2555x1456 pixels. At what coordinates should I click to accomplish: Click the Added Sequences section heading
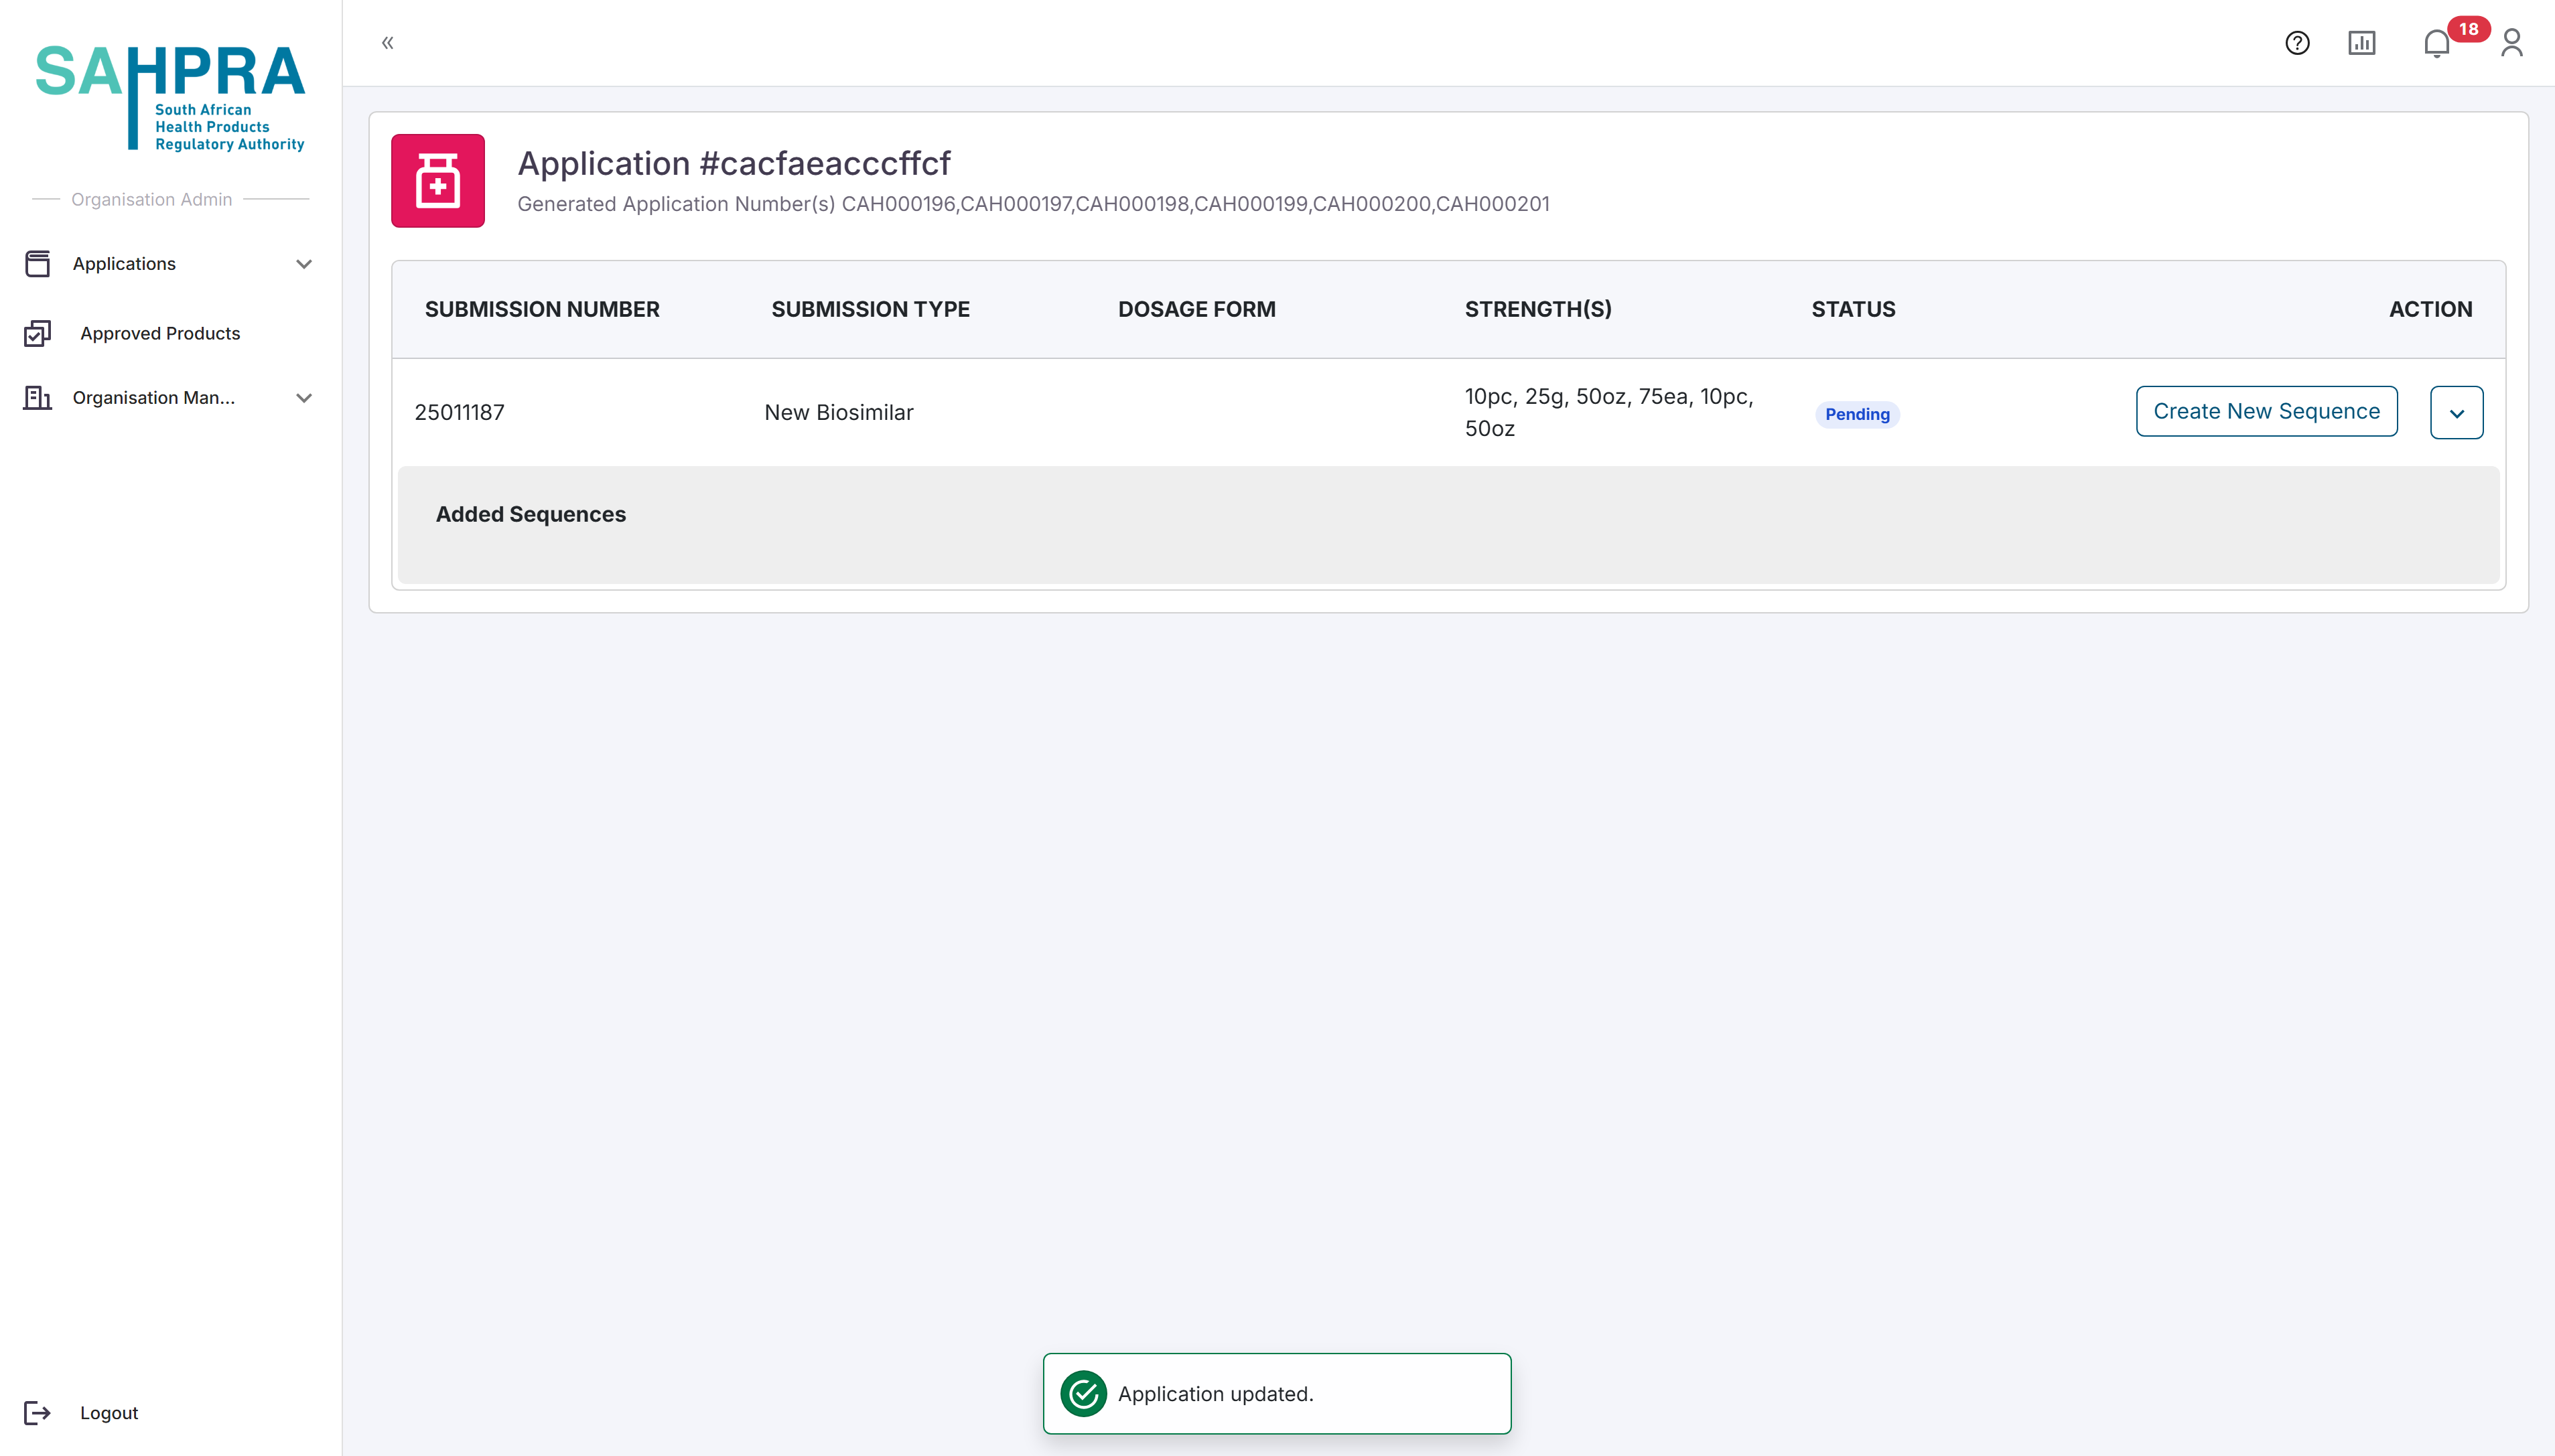(x=531, y=514)
